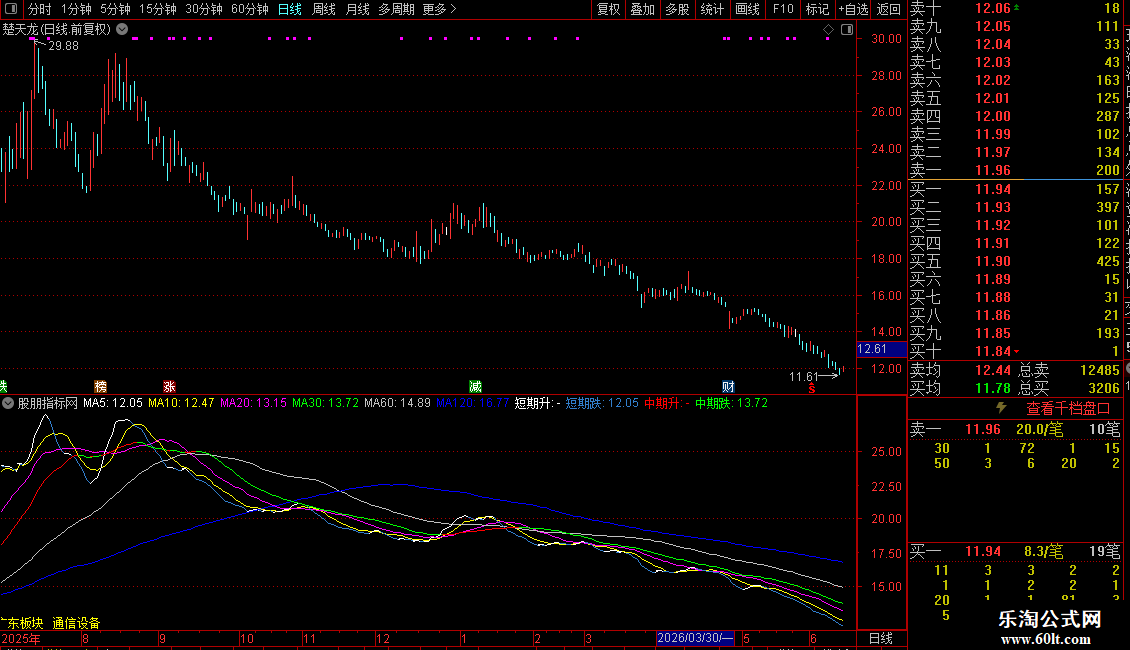Click the 标记 mark button
This screenshot has height=650, width=1130.
(817, 9)
